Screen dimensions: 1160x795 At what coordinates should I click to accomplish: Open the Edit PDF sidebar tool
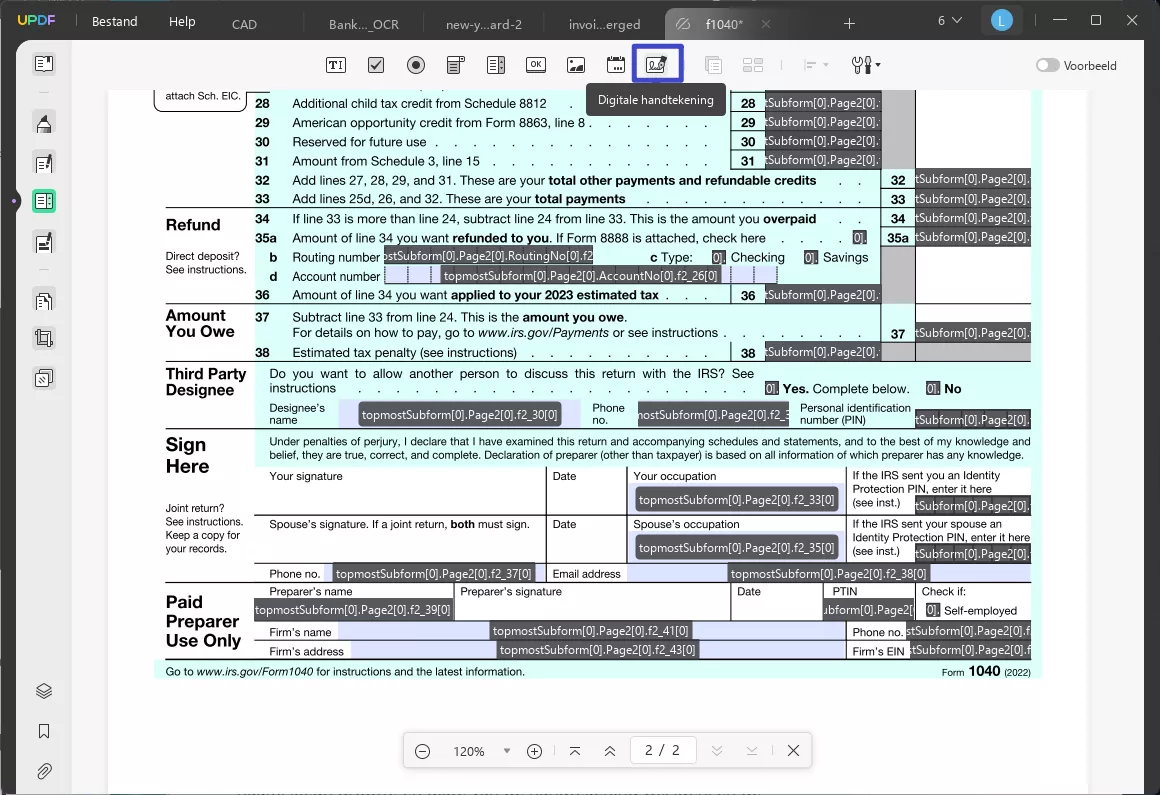click(x=44, y=163)
